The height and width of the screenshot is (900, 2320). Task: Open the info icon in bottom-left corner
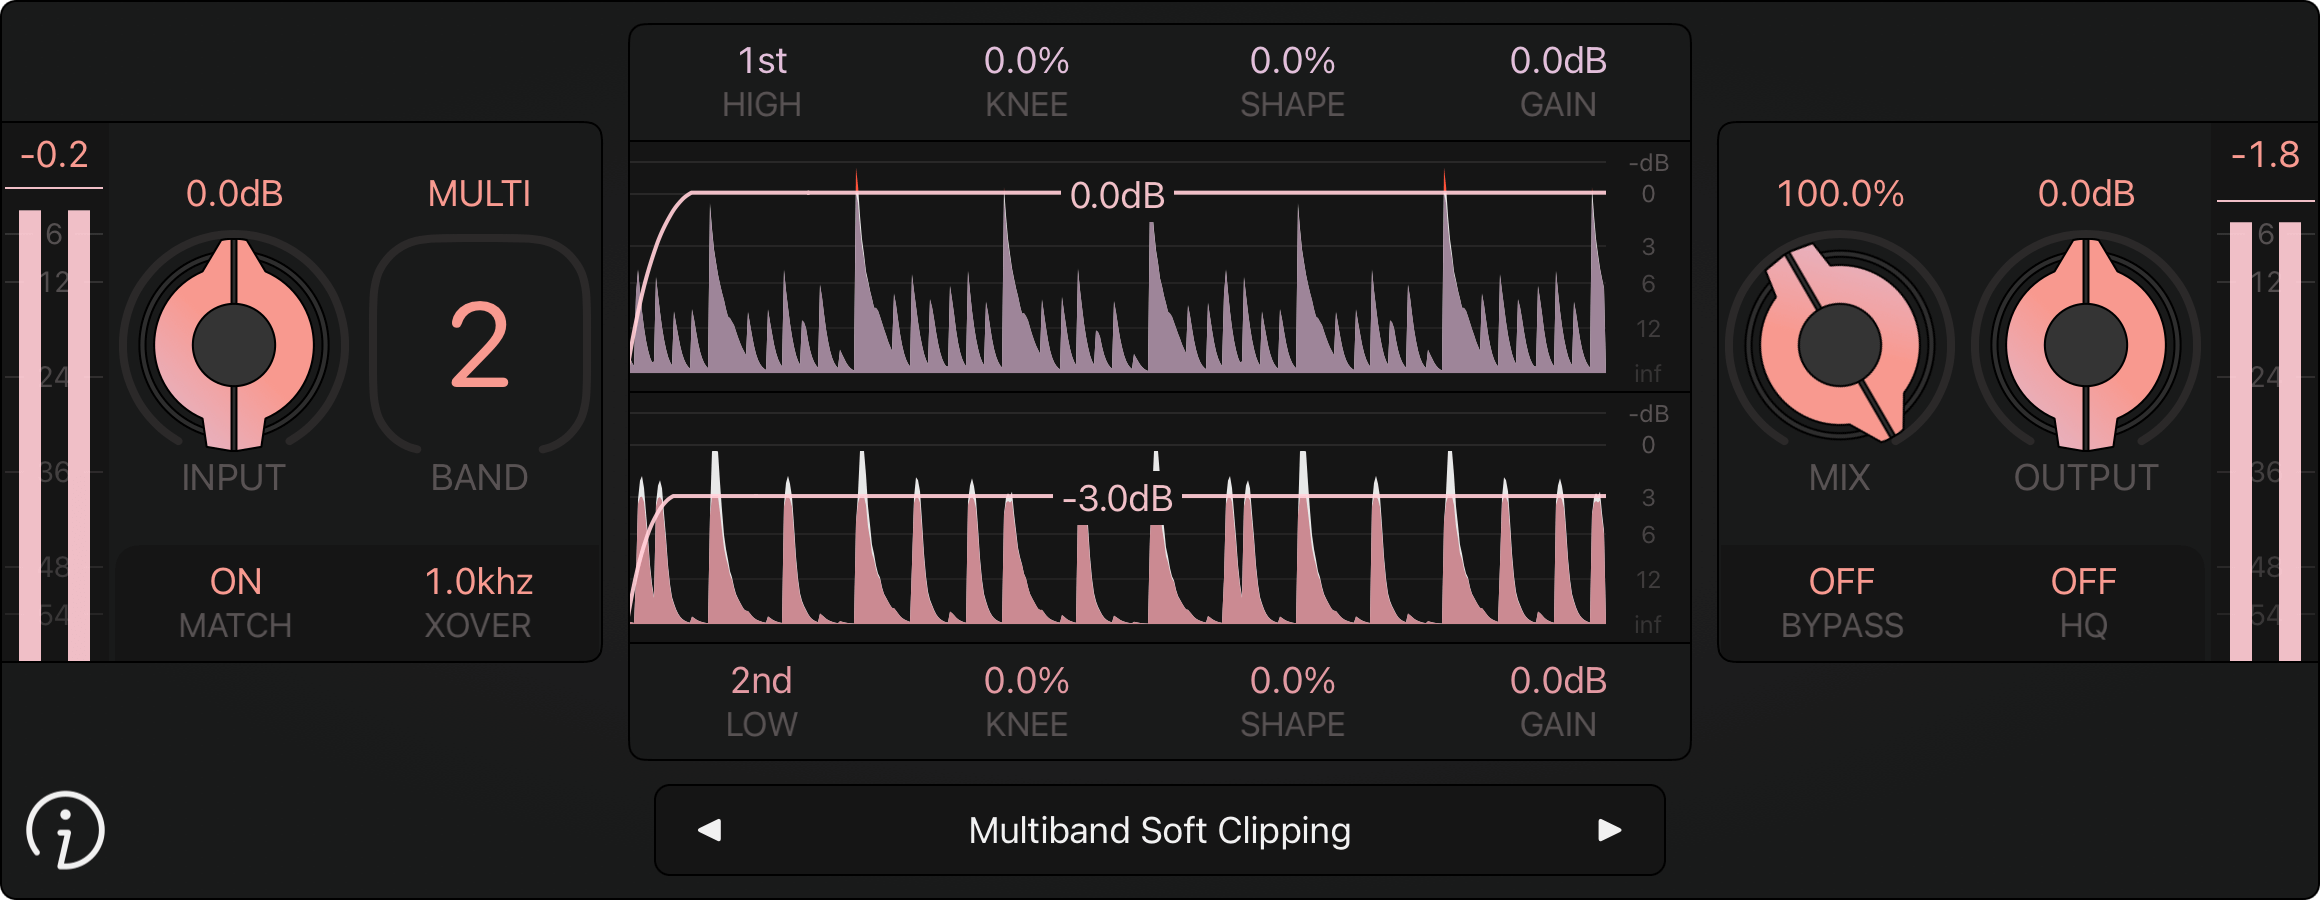click(x=65, y=830)
